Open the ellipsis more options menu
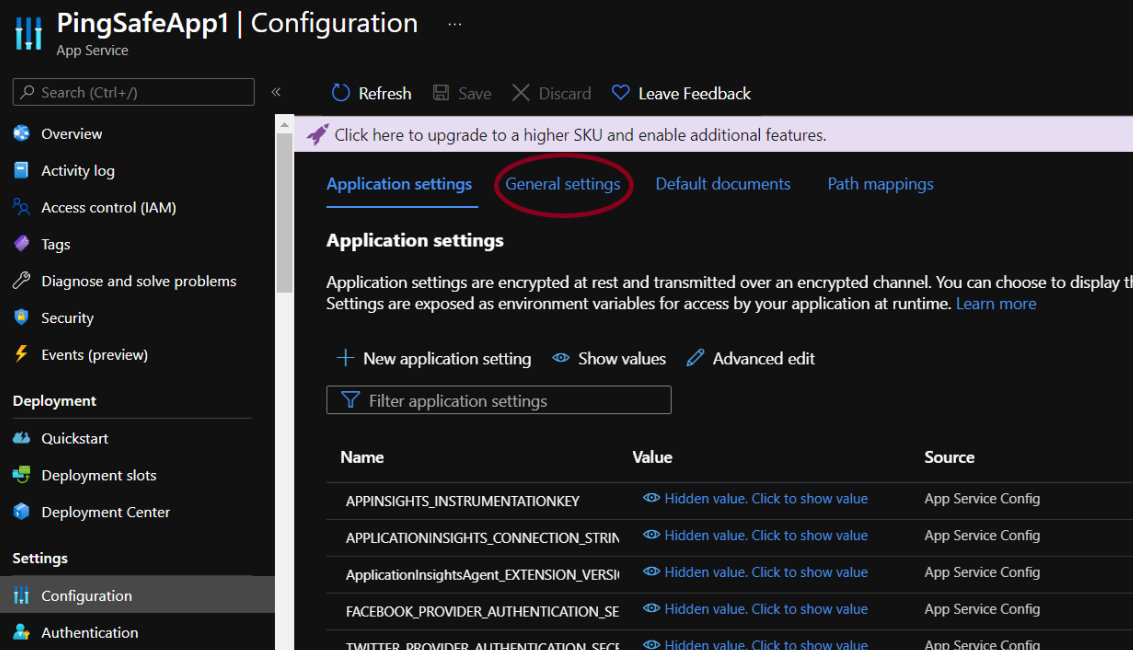 pos(455,24)
